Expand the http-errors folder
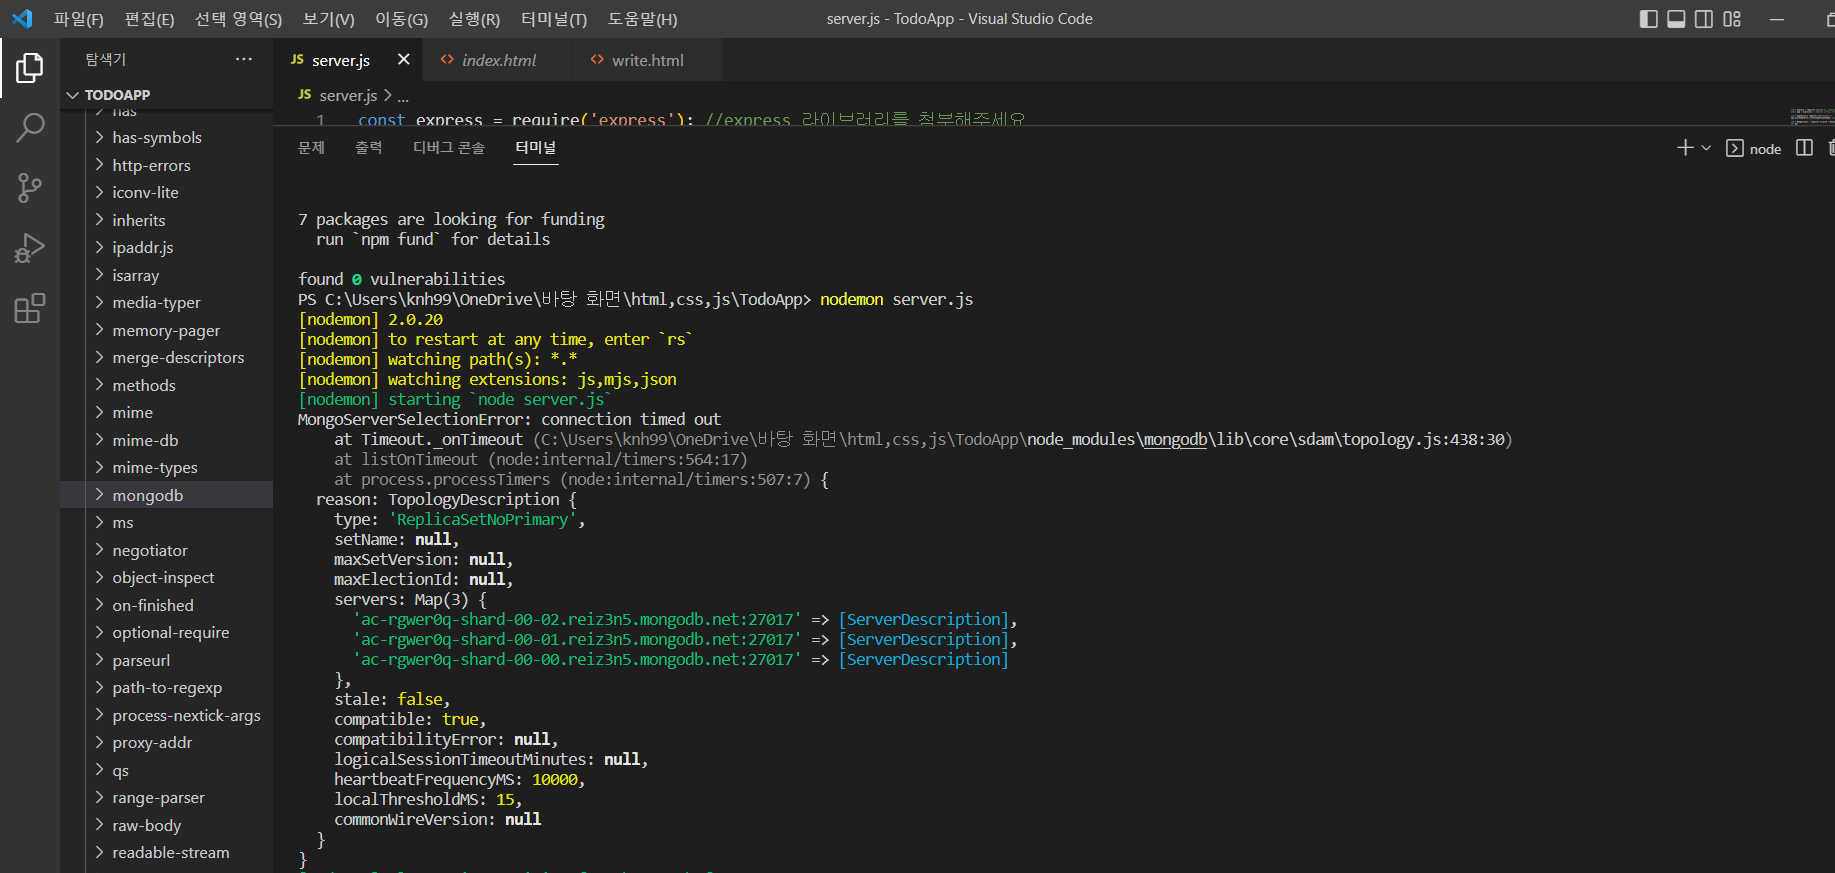Screen dimensions: 1835x873 (166, 165)
